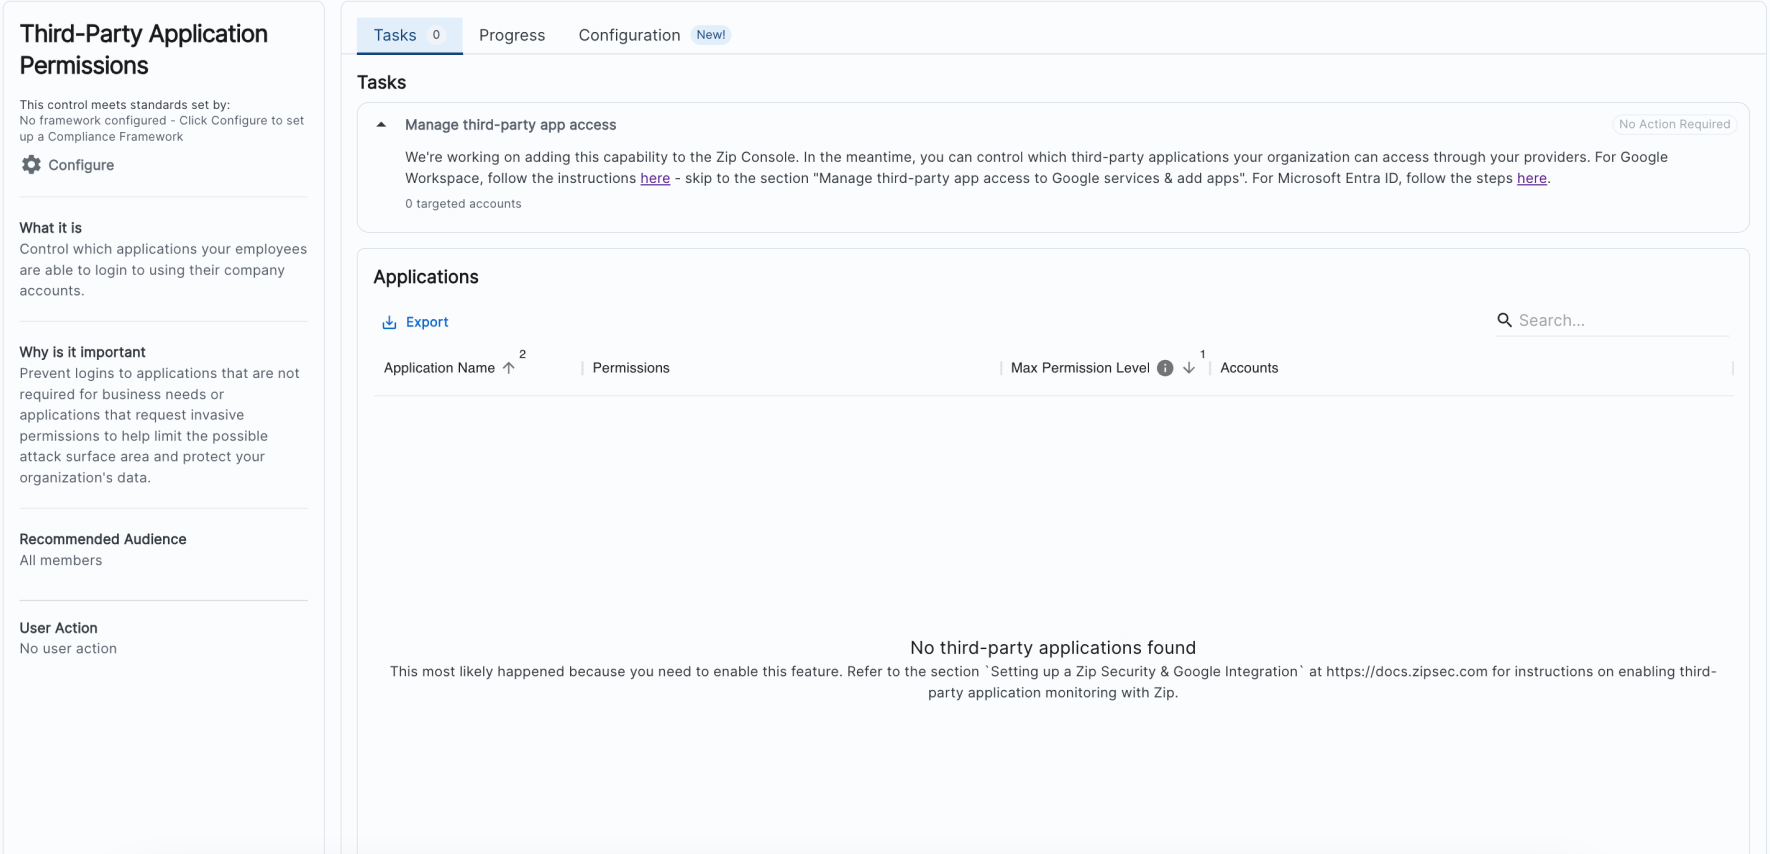
Task: Collapse the Manage third-party app access task
Action: click(x=381, y=125)
